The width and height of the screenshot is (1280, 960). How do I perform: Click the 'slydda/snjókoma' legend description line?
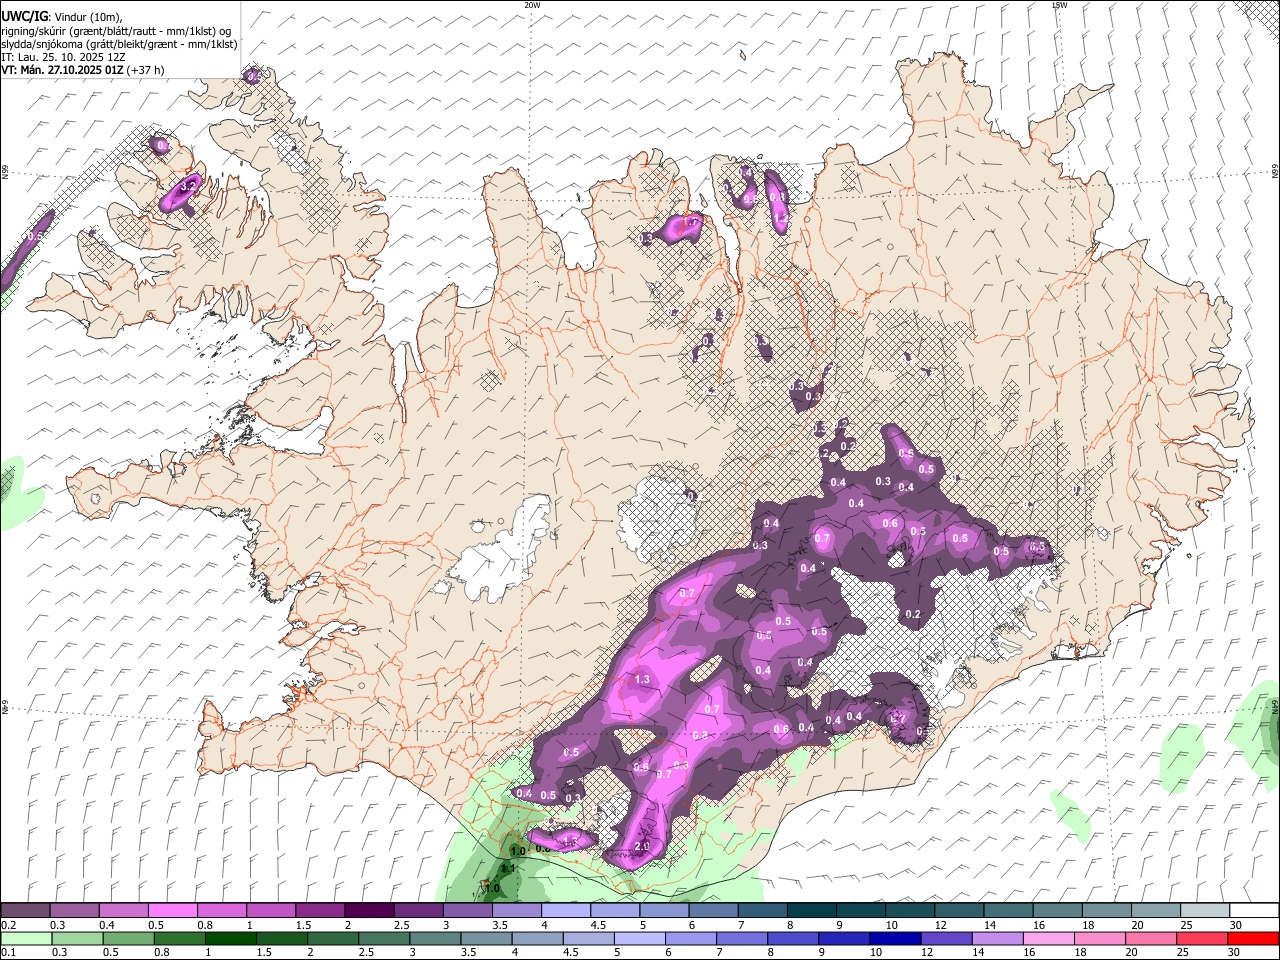[x=120, y=44]
